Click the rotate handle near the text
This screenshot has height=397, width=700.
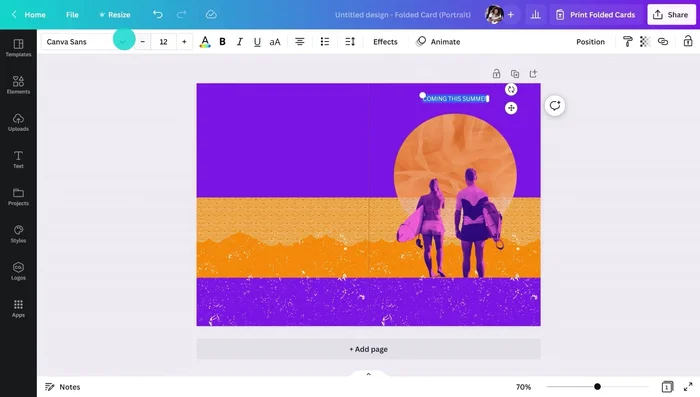click(x=511, y=89)
